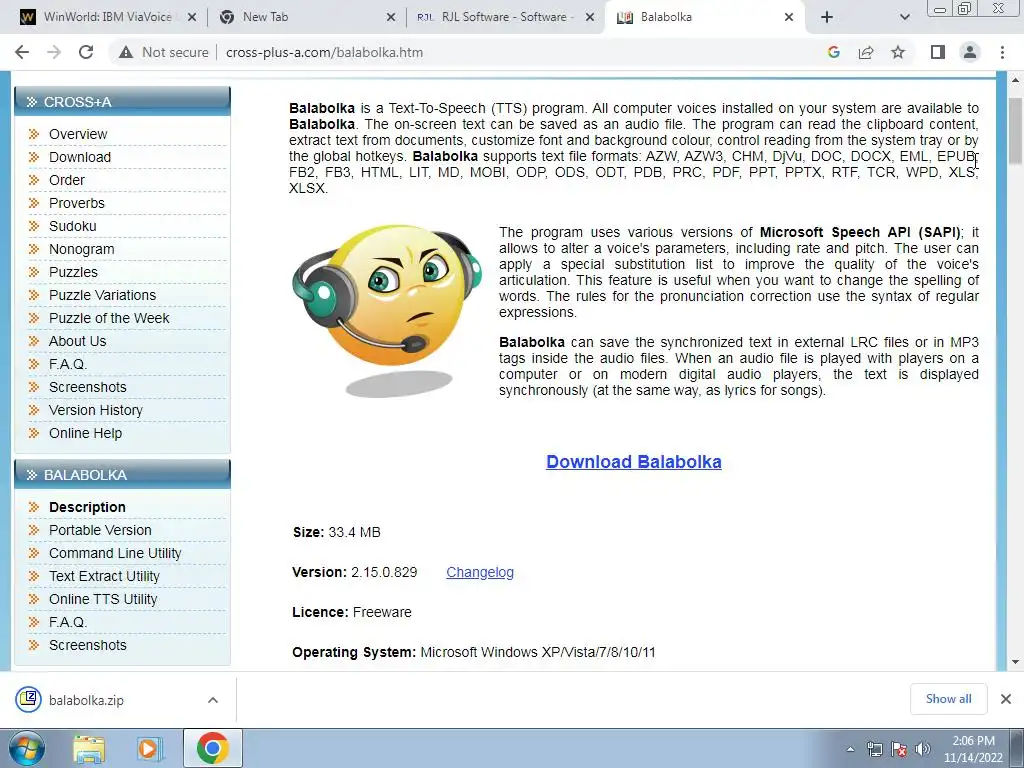The image size is (1024, 768).
Task: Open F.A.Q. in Balabolka section
Action: [68, 622]
